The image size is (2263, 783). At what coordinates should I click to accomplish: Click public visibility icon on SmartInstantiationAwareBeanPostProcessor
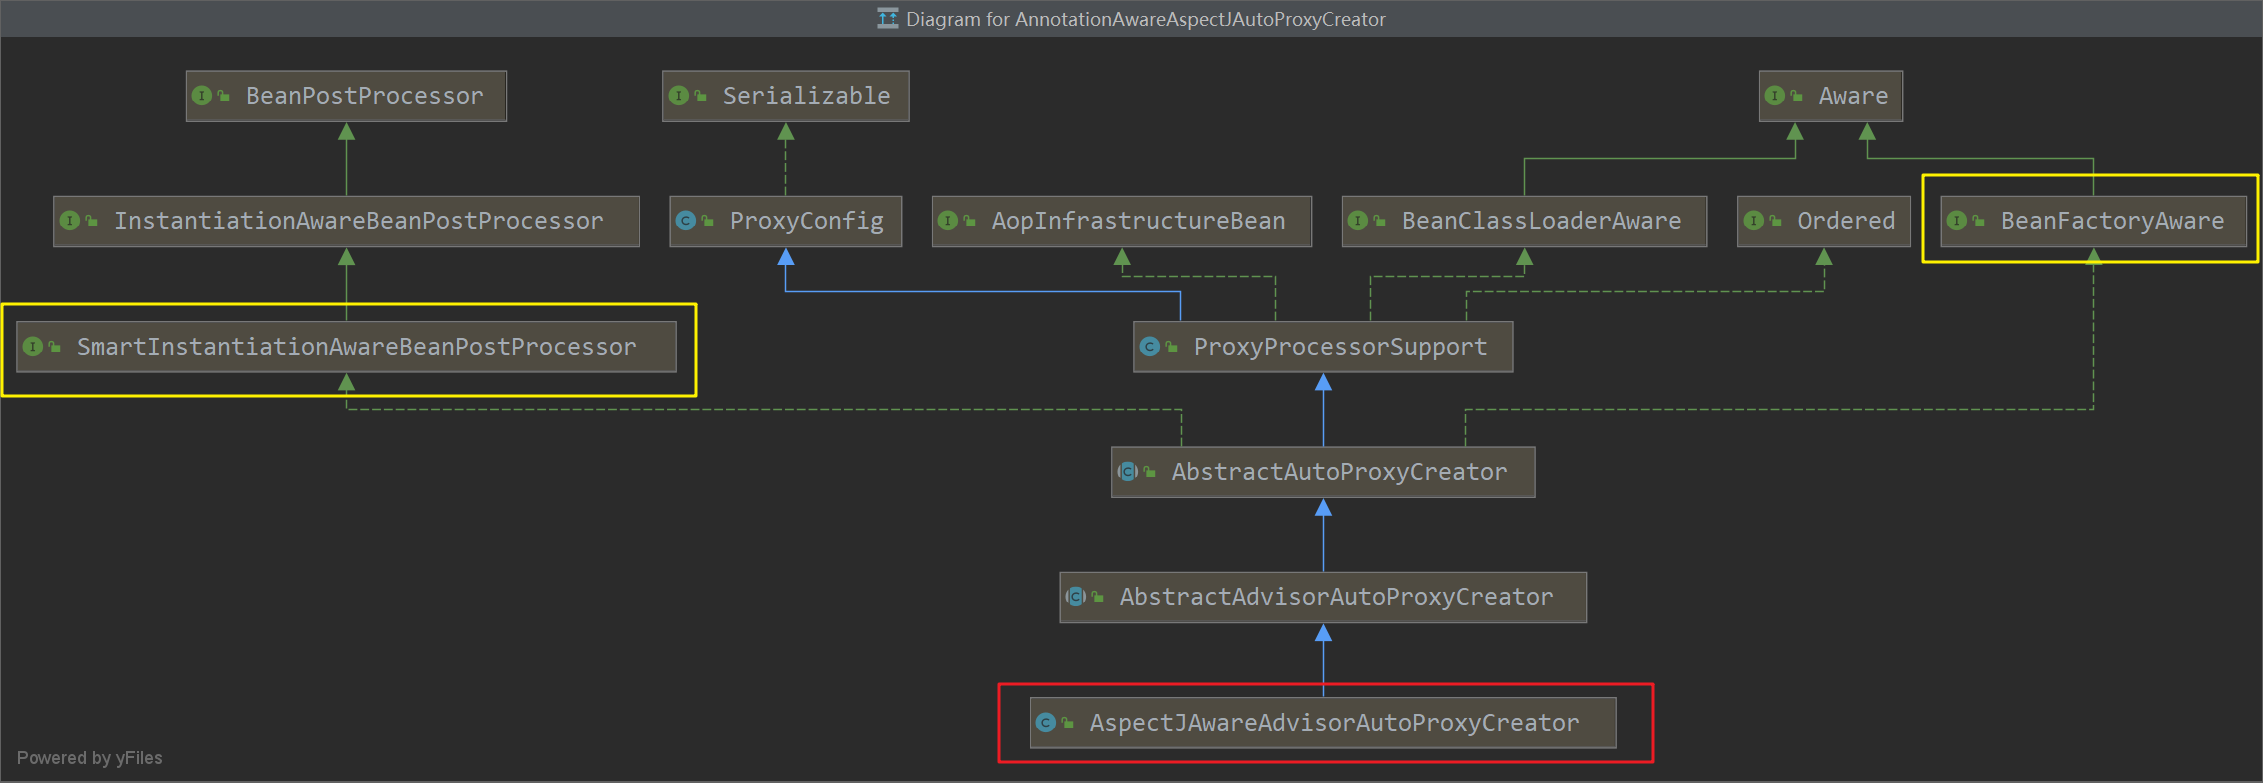click(55, 348)
